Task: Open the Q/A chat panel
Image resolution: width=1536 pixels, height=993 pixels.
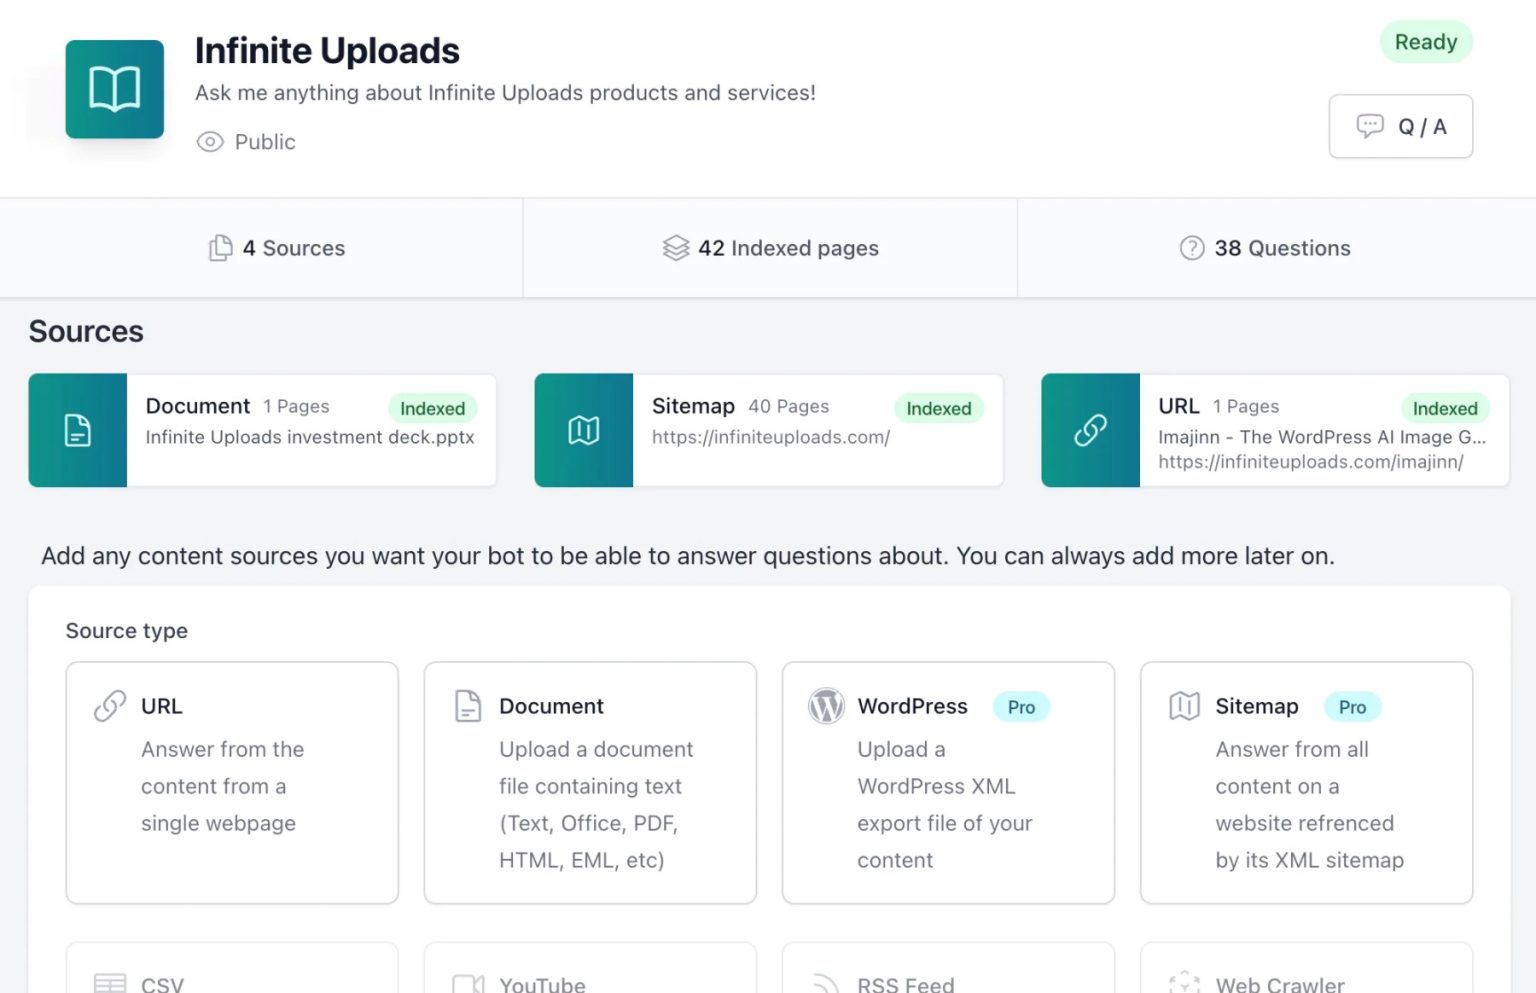Action: click(x=1400, y=126)
